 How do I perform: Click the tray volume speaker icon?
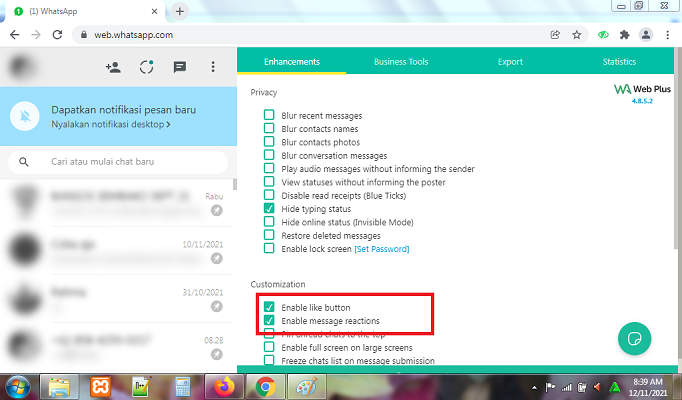point(597,387)
